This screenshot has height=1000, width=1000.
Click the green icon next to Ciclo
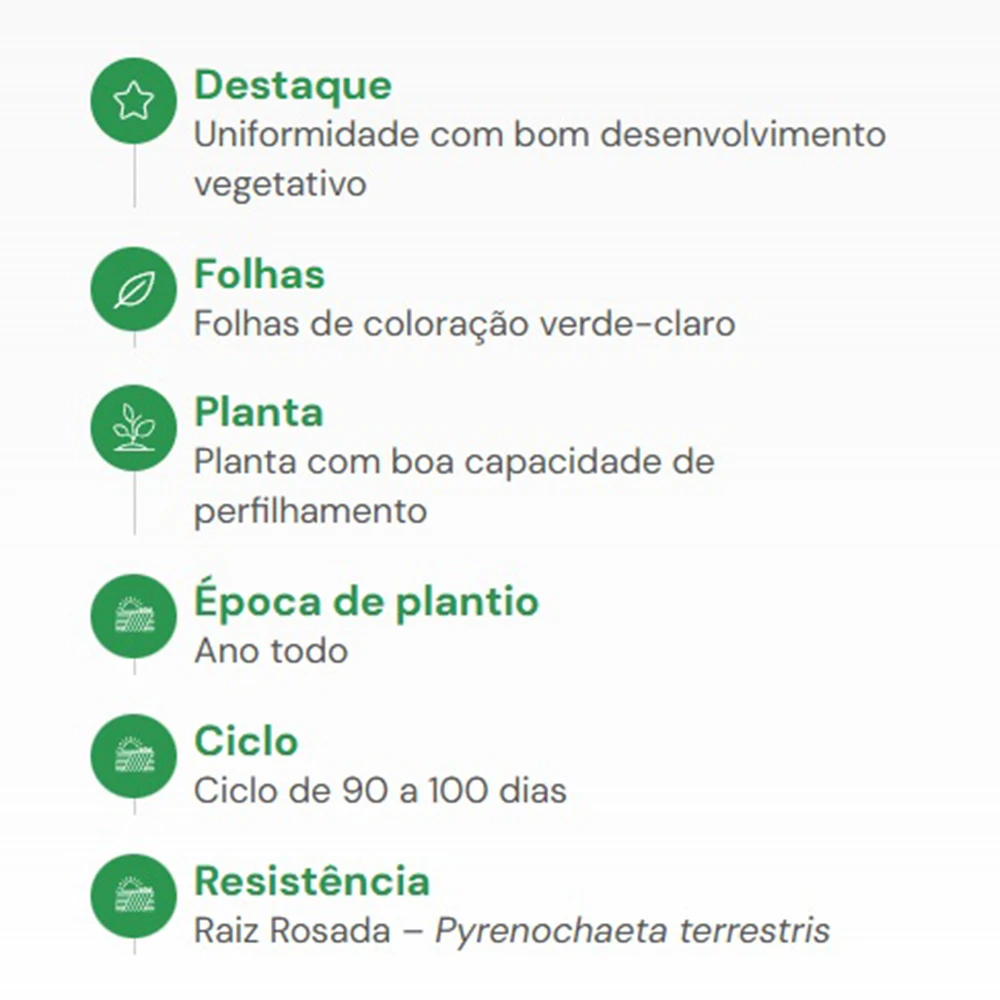point(133,756)
